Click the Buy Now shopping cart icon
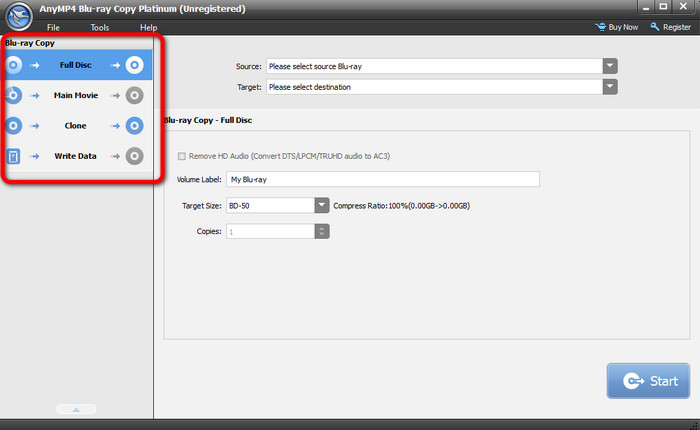700x430 pixels. click(600, 27)
